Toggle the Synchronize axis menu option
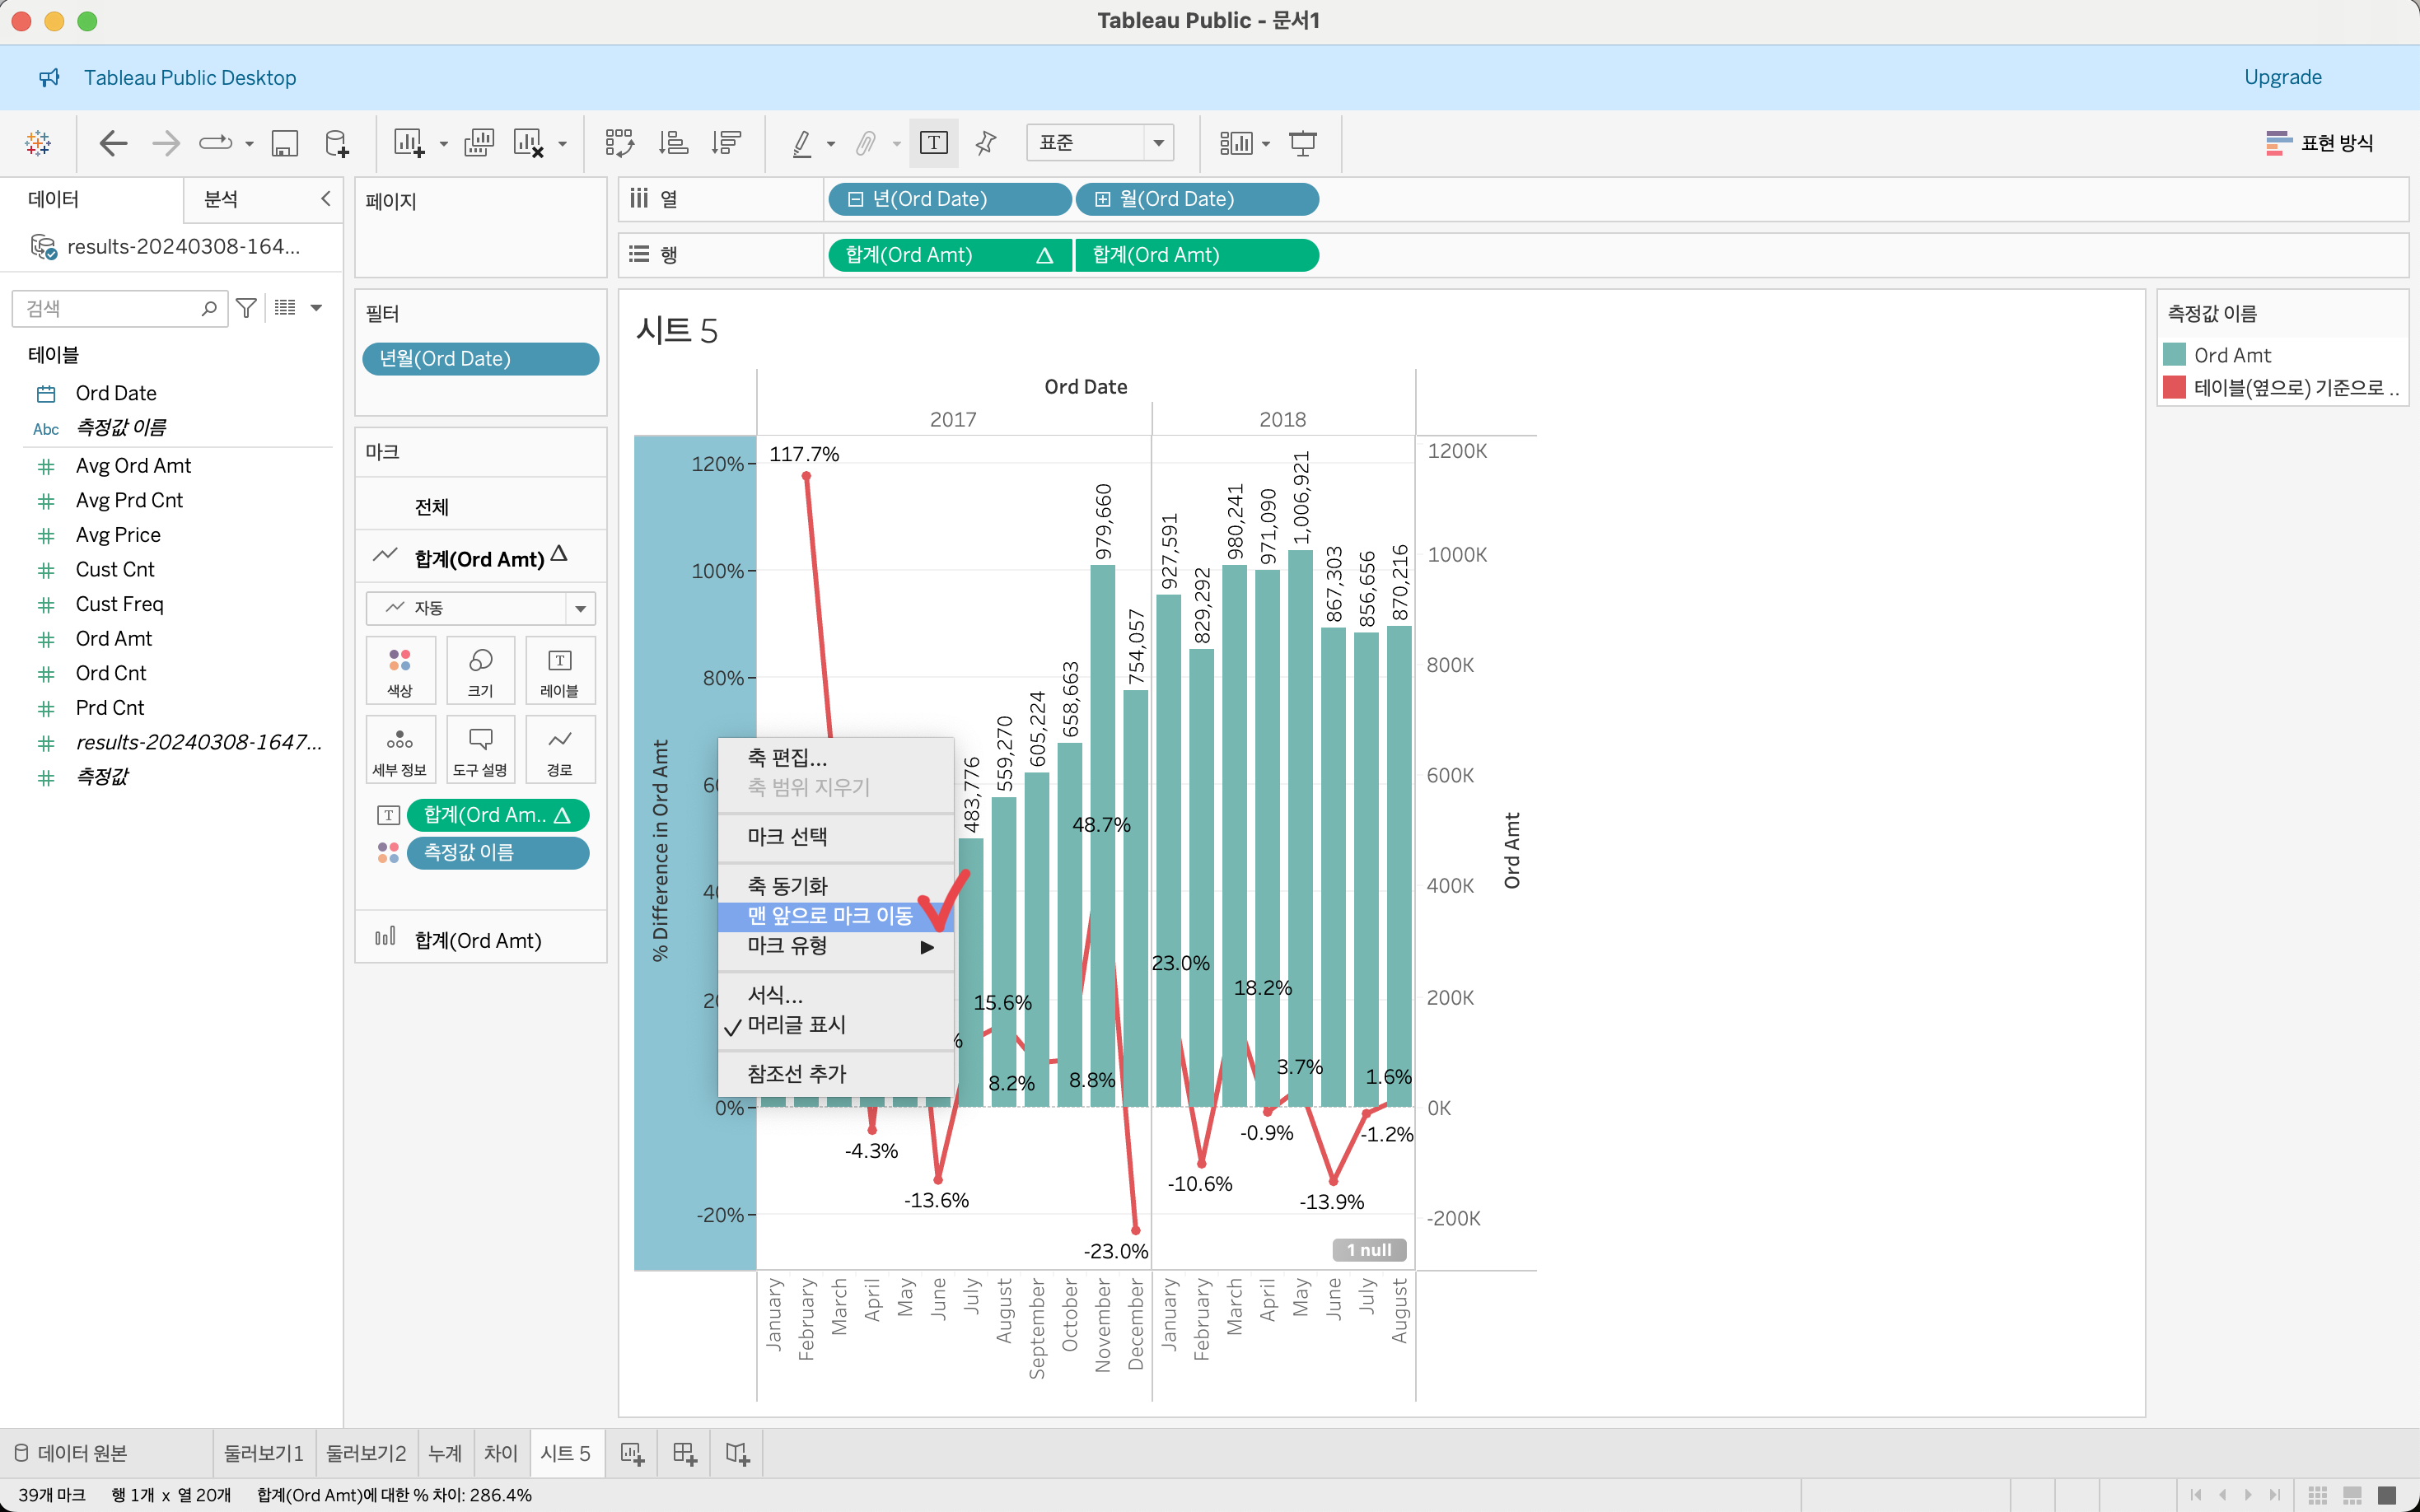Image resolution: width=2420 pixels, height=1512 pixels. tap(787, 885)
